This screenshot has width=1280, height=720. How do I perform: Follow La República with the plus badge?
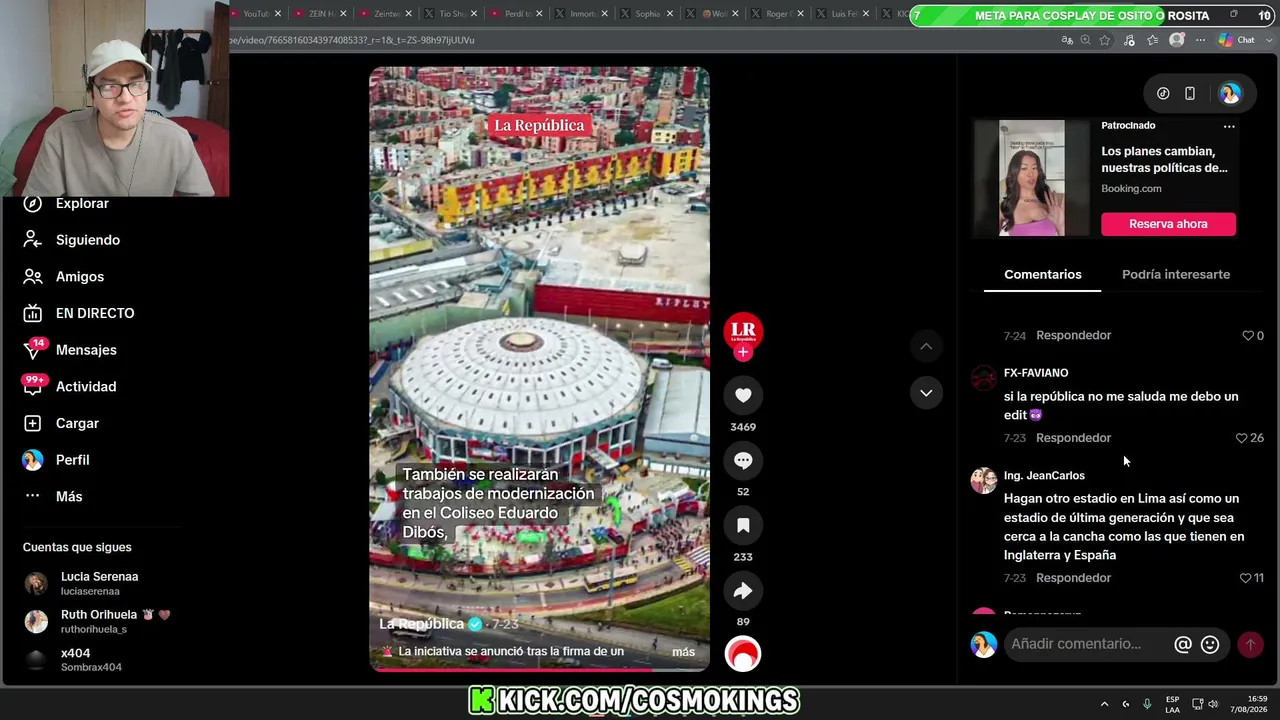click(x=743, y=352)
